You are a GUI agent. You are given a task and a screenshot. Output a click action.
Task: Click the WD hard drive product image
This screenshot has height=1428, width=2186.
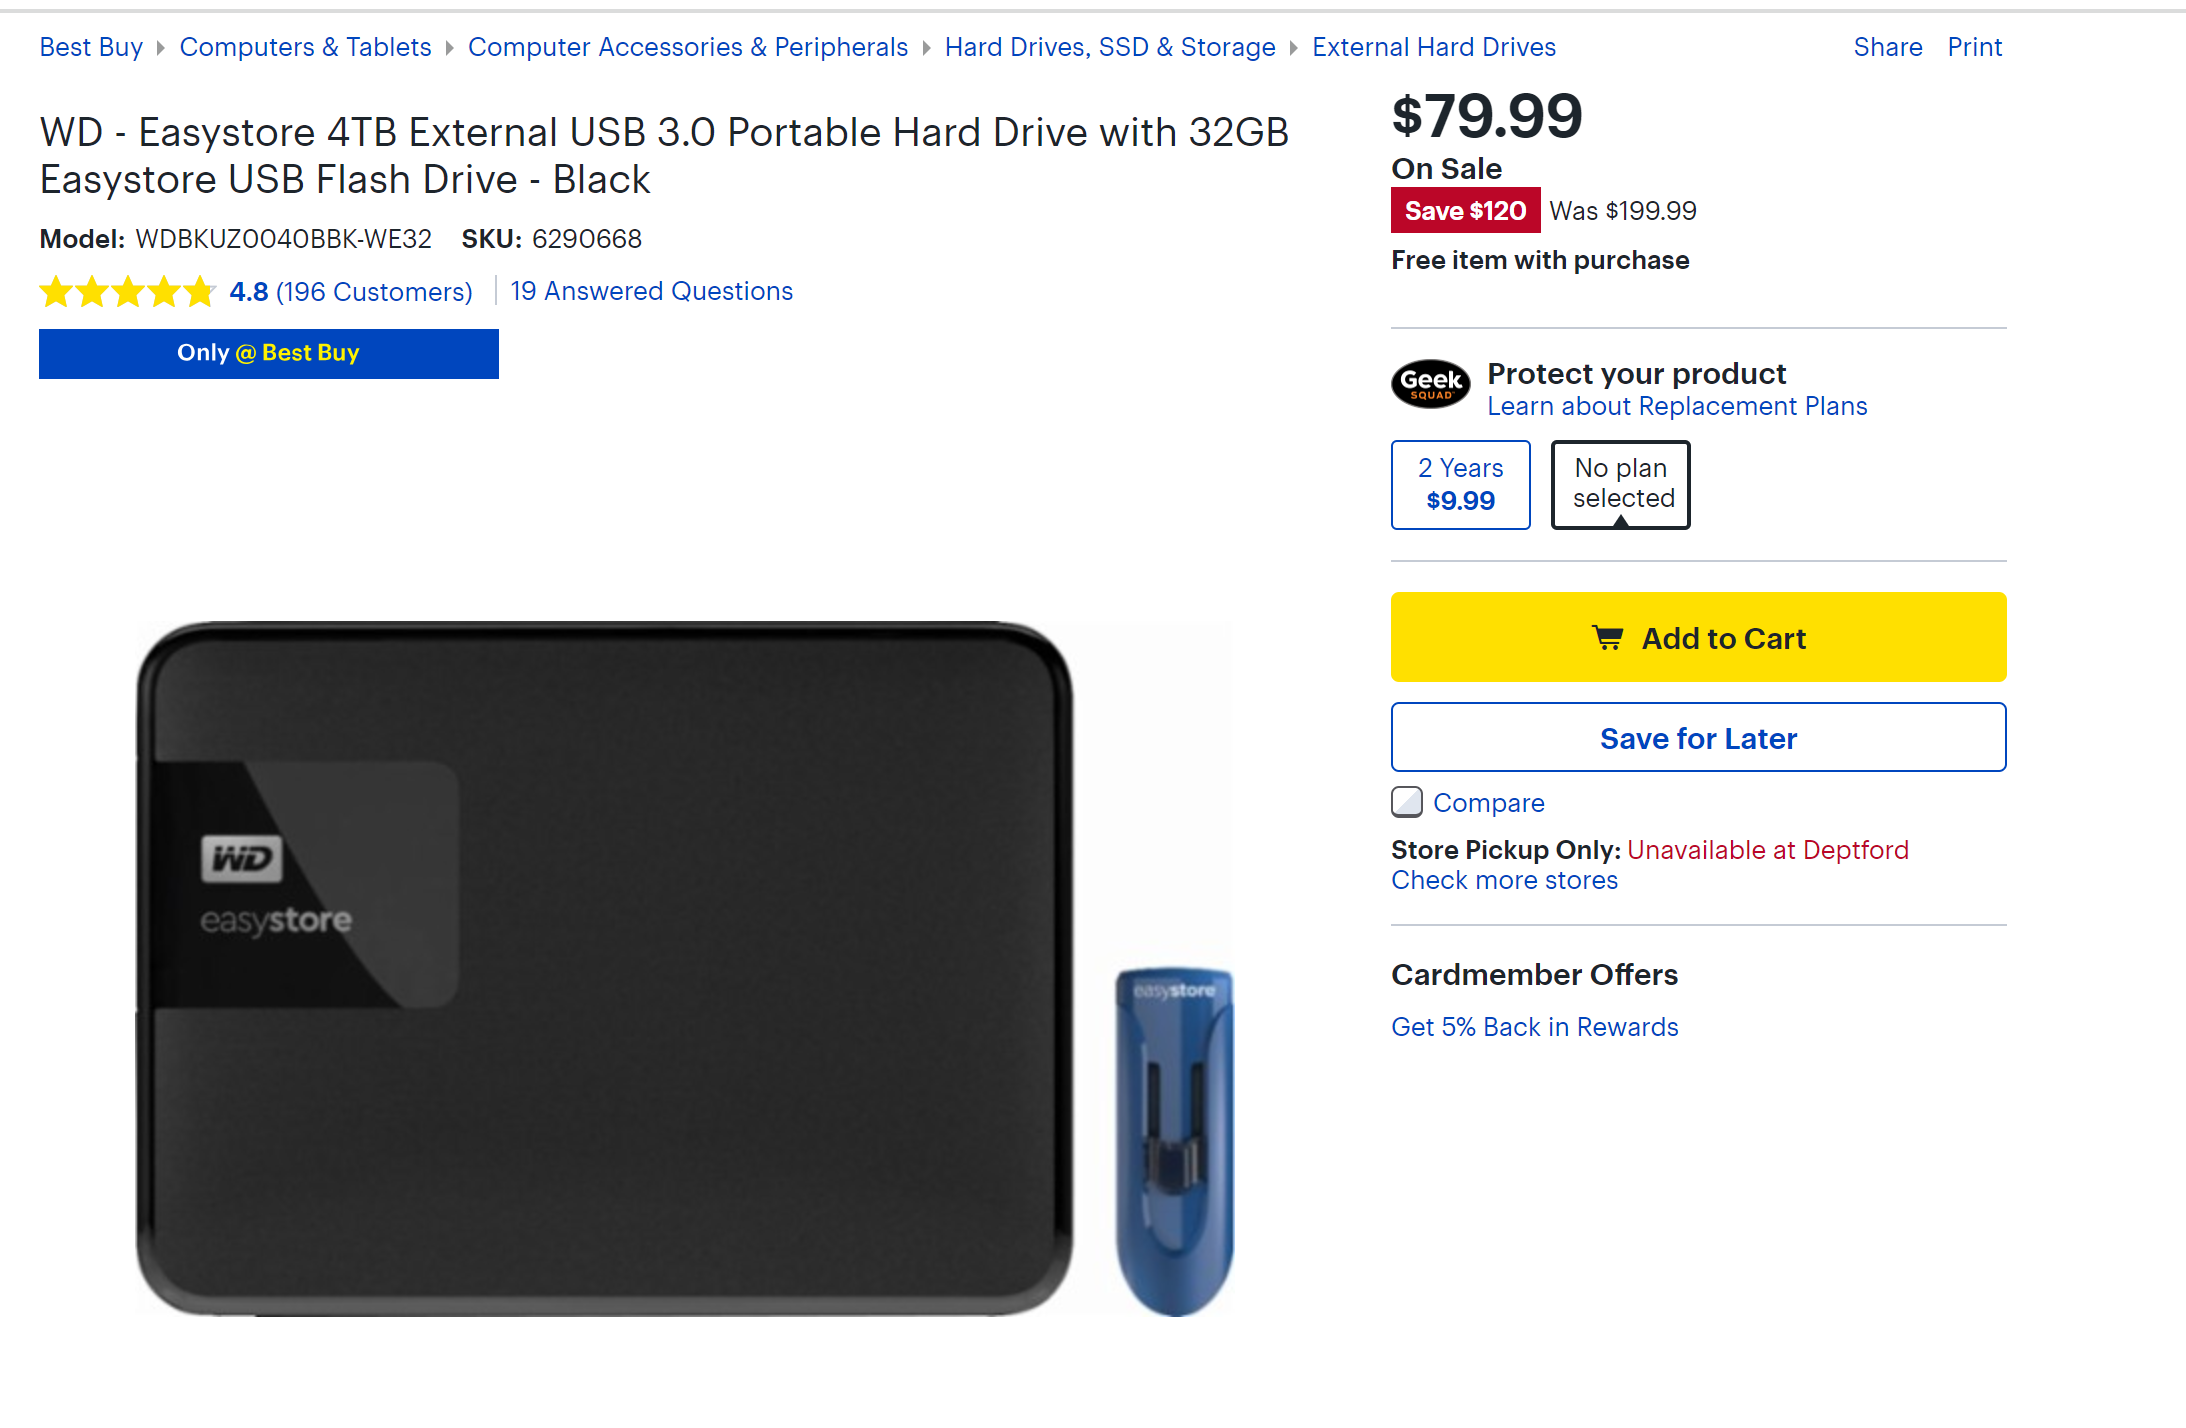tap(604, 968)
